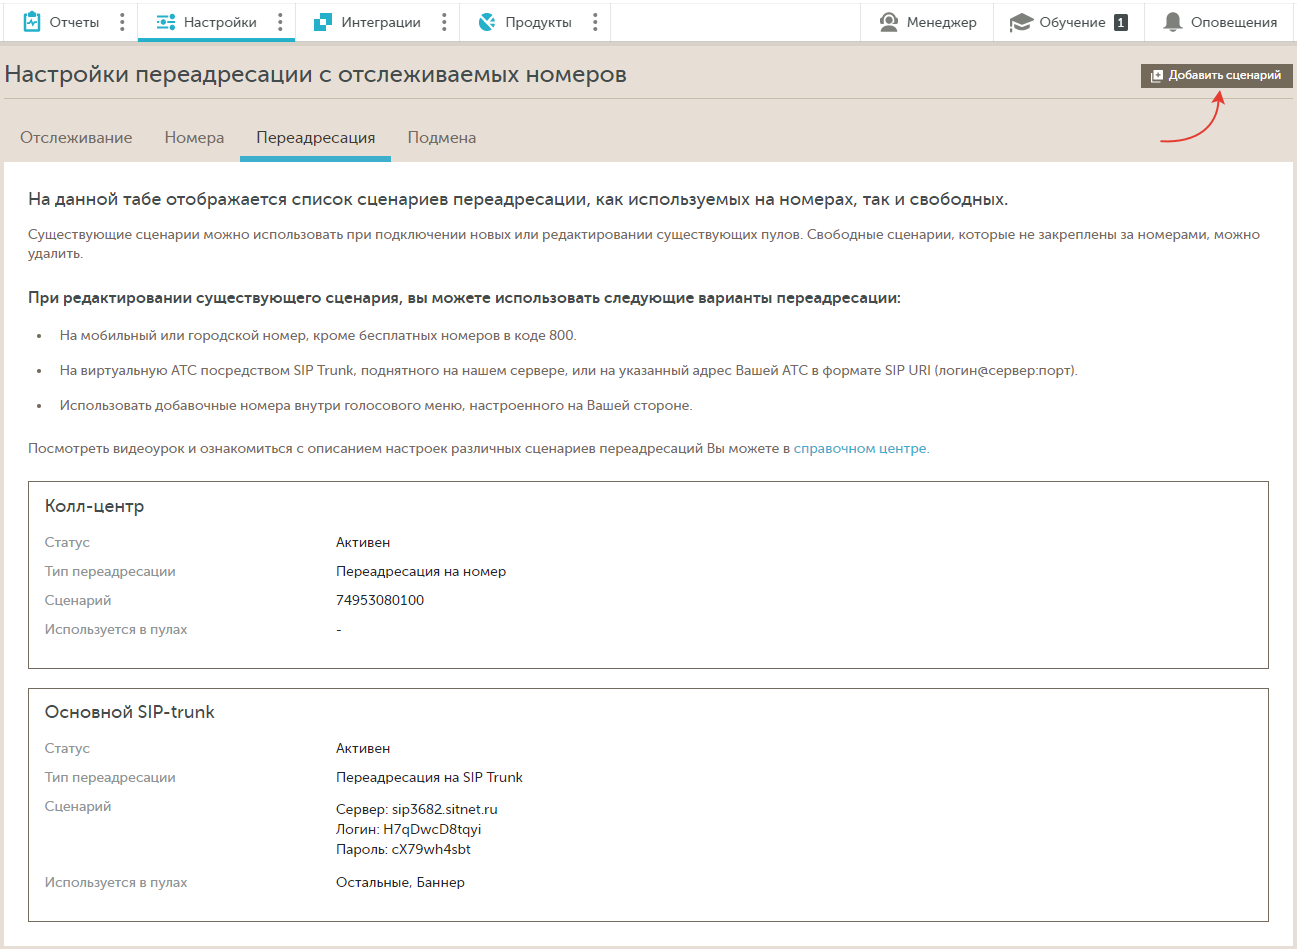Click the Менеджер headset icon

pyautogui.click(x=889, y=22)
